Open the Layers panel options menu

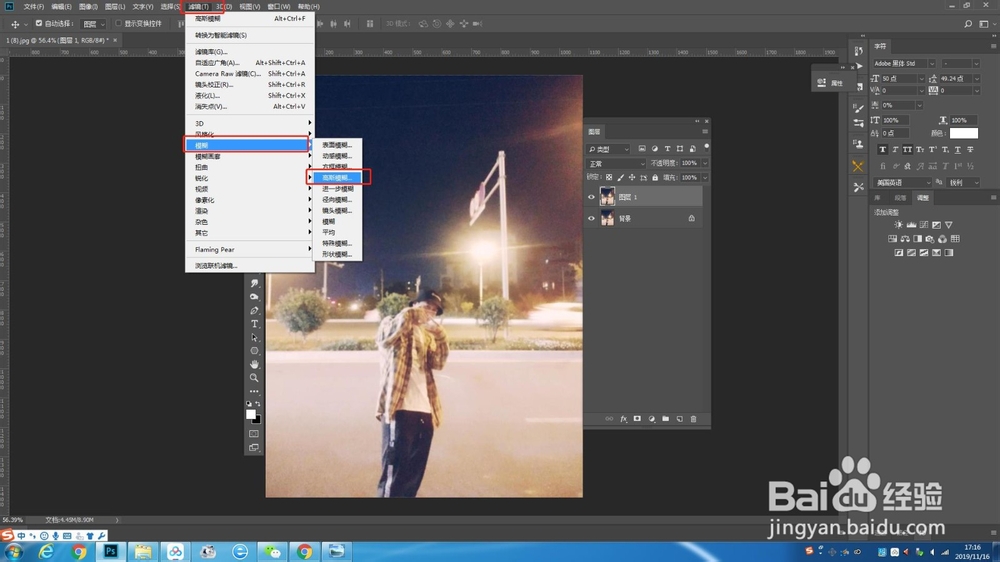(x=705, y=131)
